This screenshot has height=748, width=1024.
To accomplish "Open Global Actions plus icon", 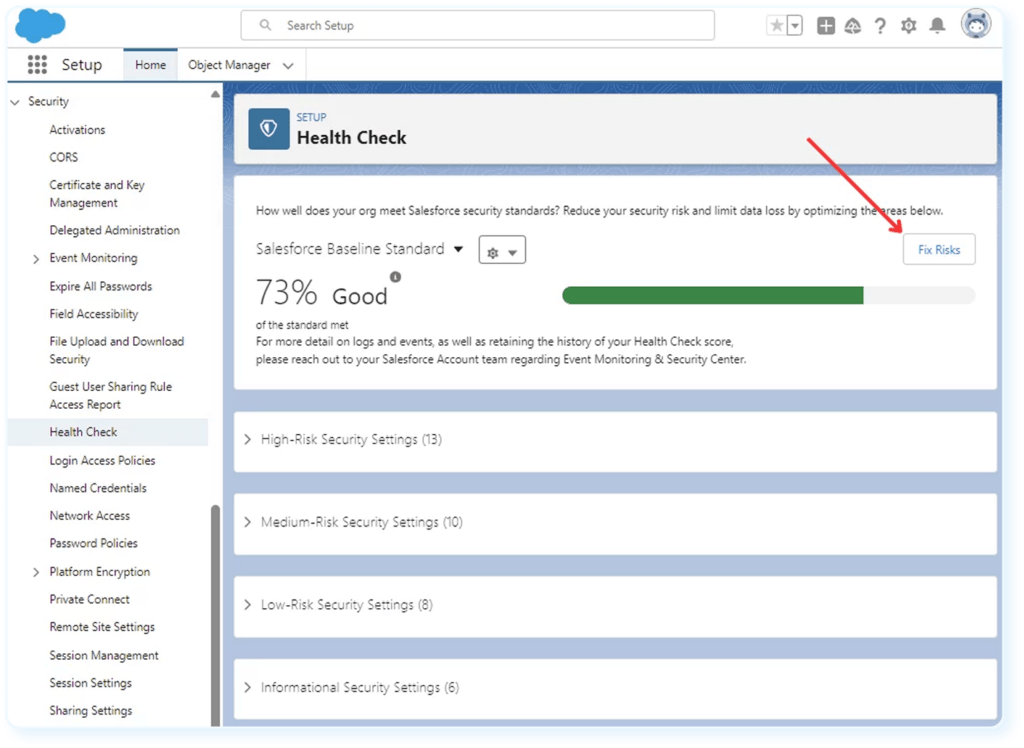I will tap(825, 25).
